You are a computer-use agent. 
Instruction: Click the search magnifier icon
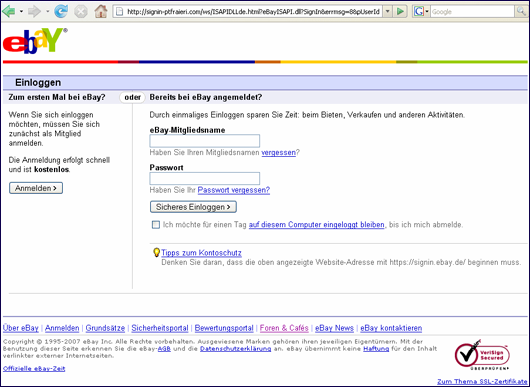[522, 11]
